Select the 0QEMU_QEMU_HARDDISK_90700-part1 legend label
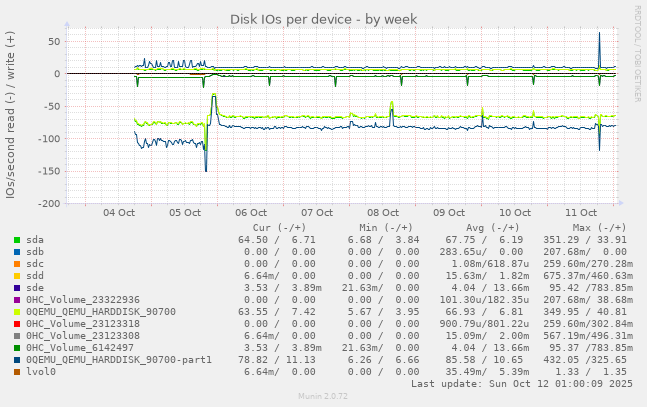The height and width of the screenshot is (407, 647). [119, 360]
